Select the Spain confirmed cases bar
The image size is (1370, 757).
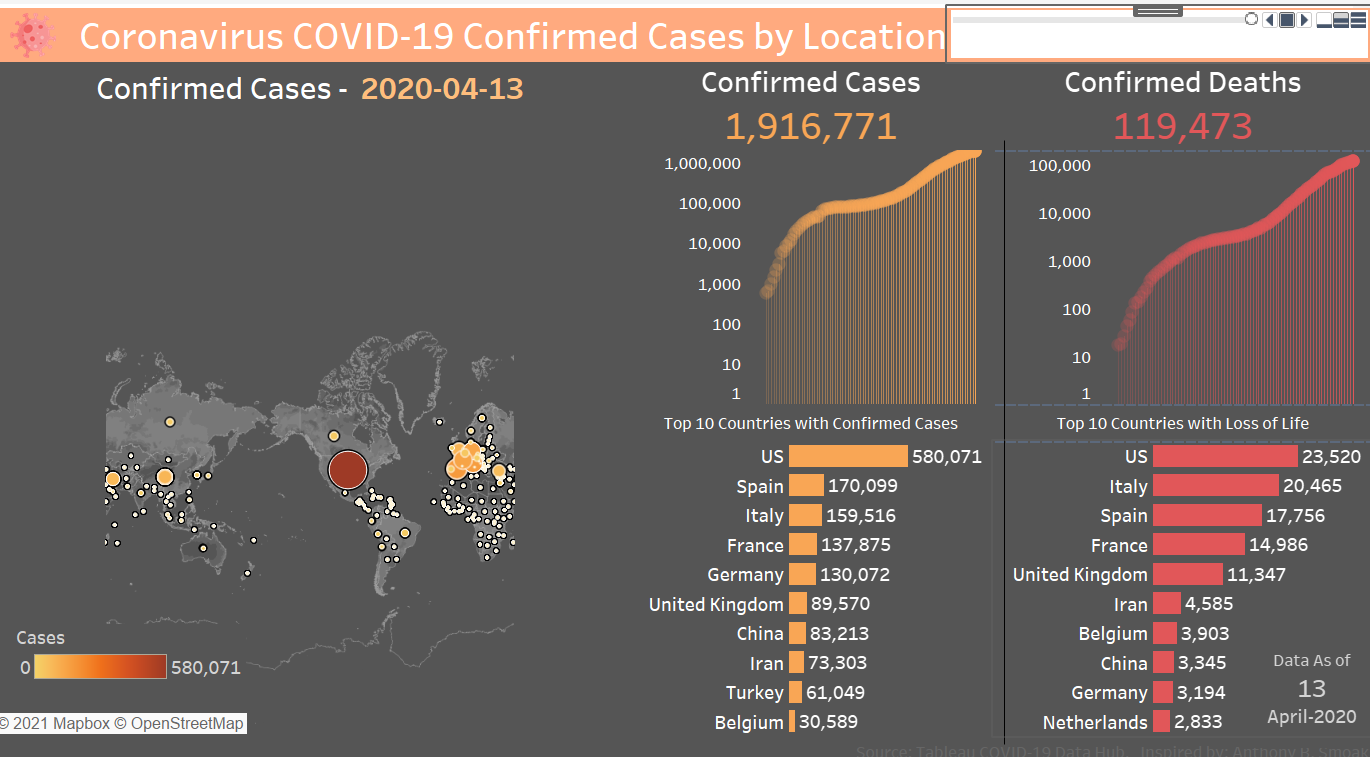pyautogui.click(x=806, y=486)
